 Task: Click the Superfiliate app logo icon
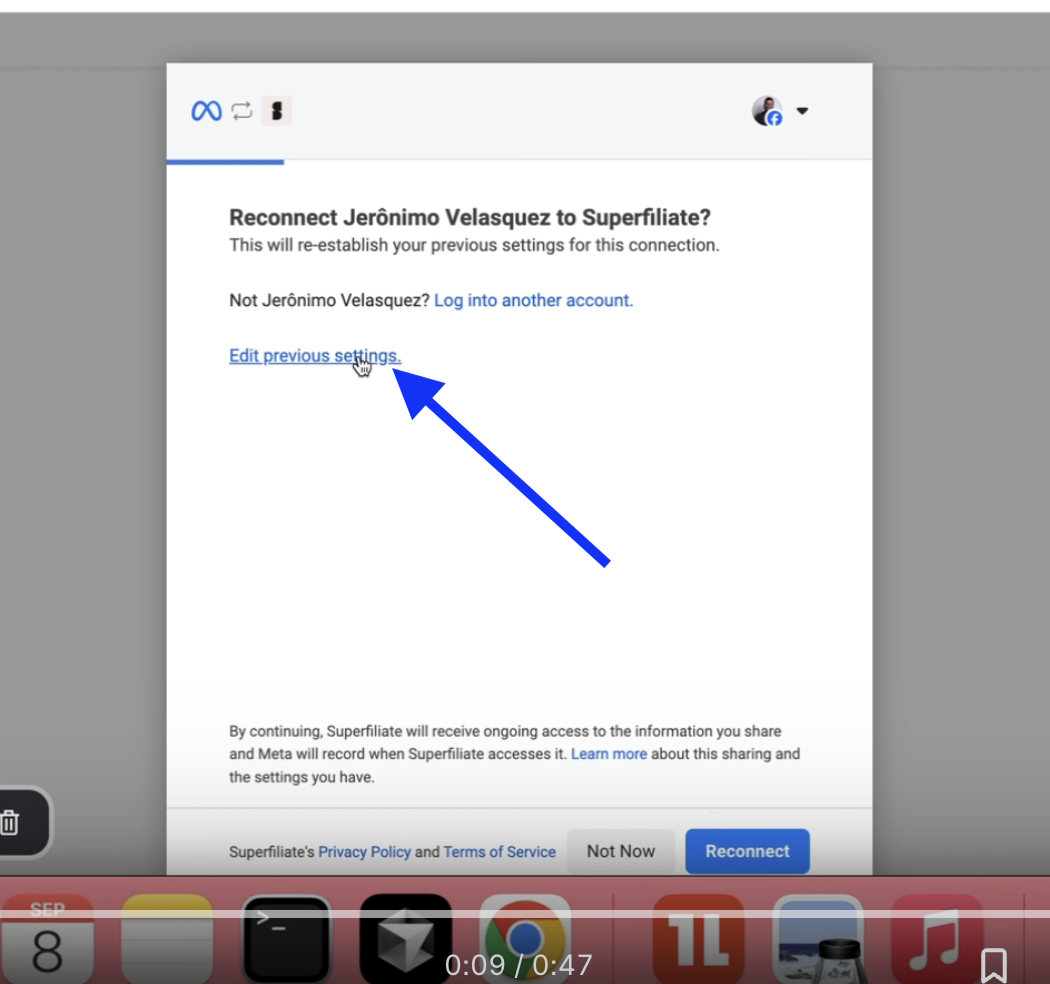click(x=277, y=111)
